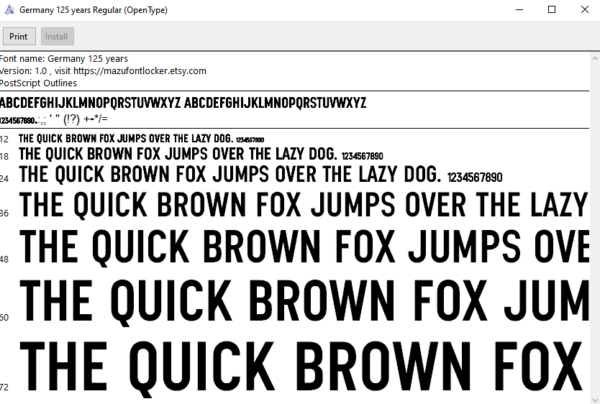Click the 24 point sample sentence

pyautogui.click(x=261, y=175)
